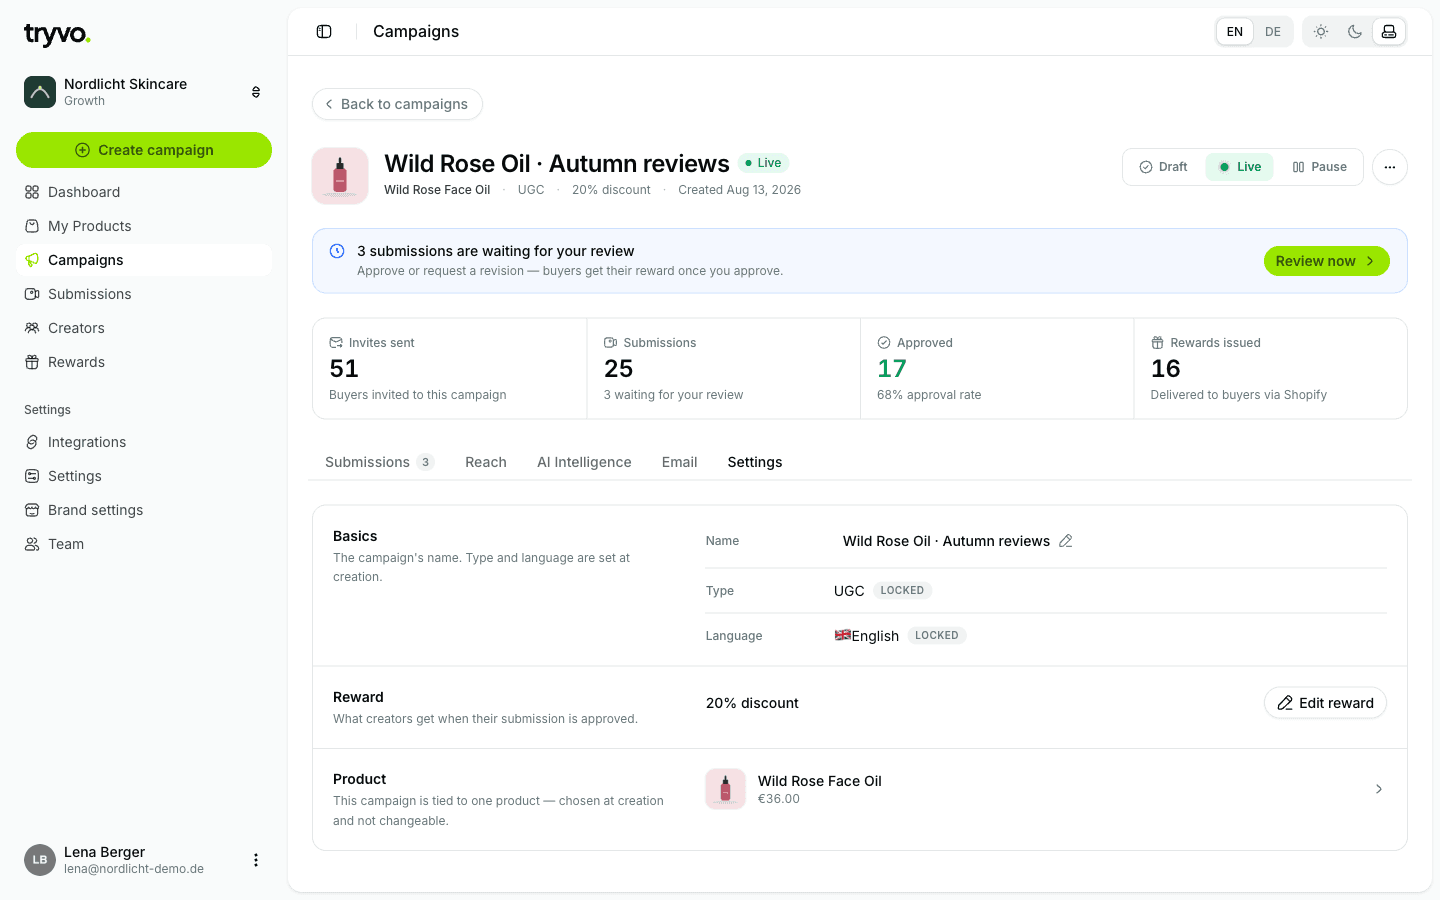Pause the campaign
The width and height of the screenshot is (1440, 900).
(x=1320, y=167)
